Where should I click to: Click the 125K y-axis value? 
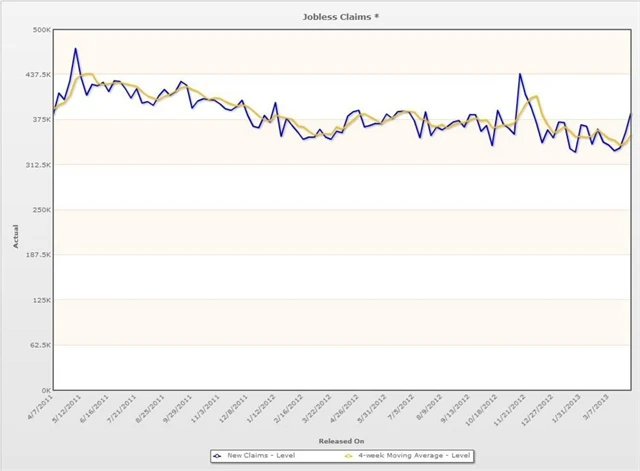(x=42, y=300)
